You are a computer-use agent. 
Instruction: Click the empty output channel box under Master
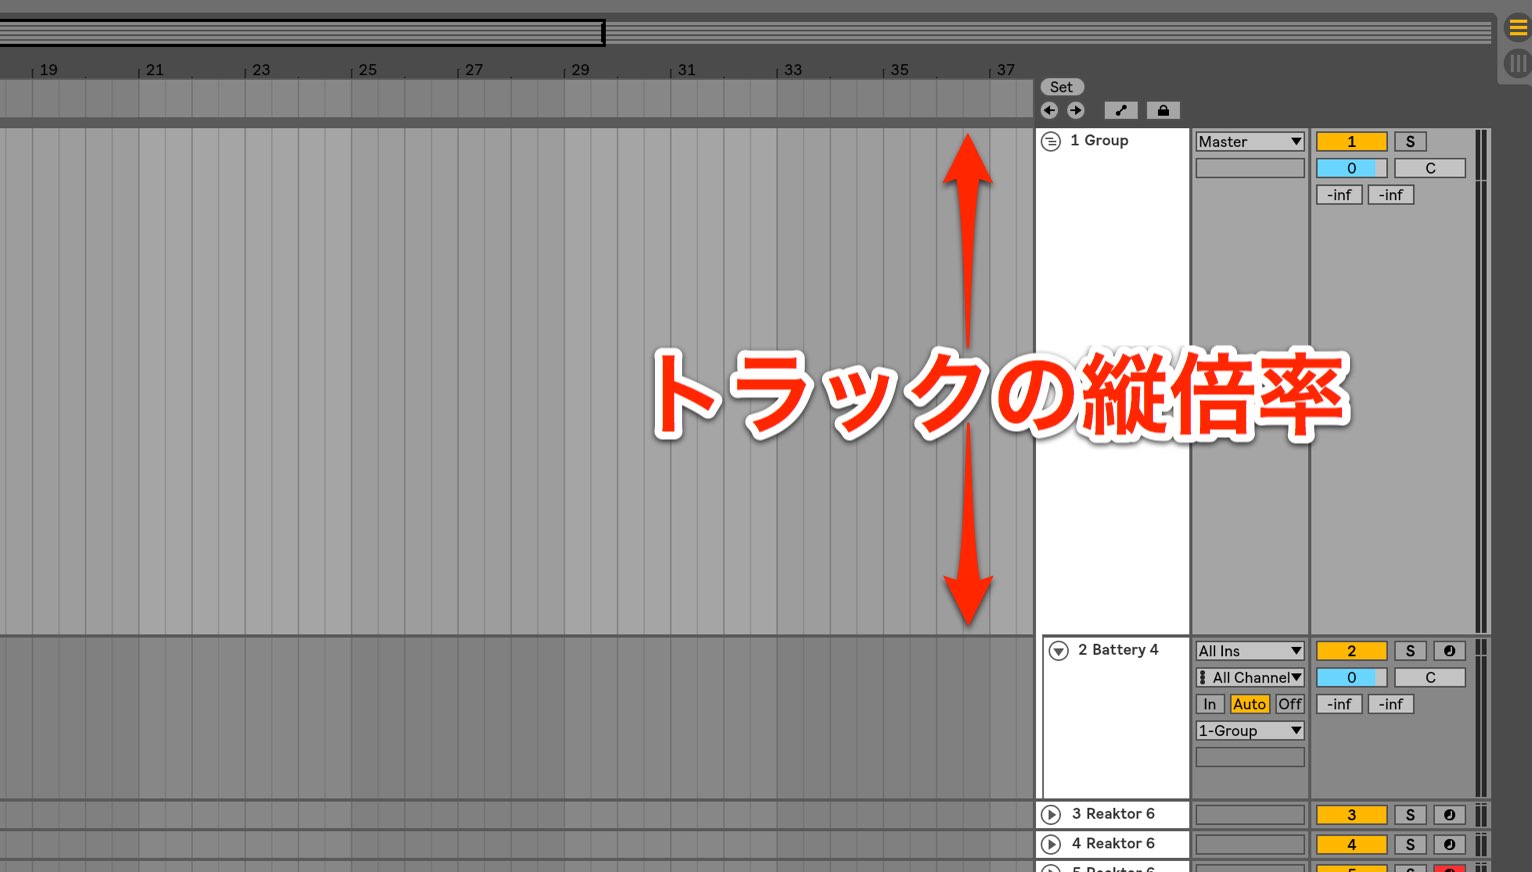click(1250, 168)
